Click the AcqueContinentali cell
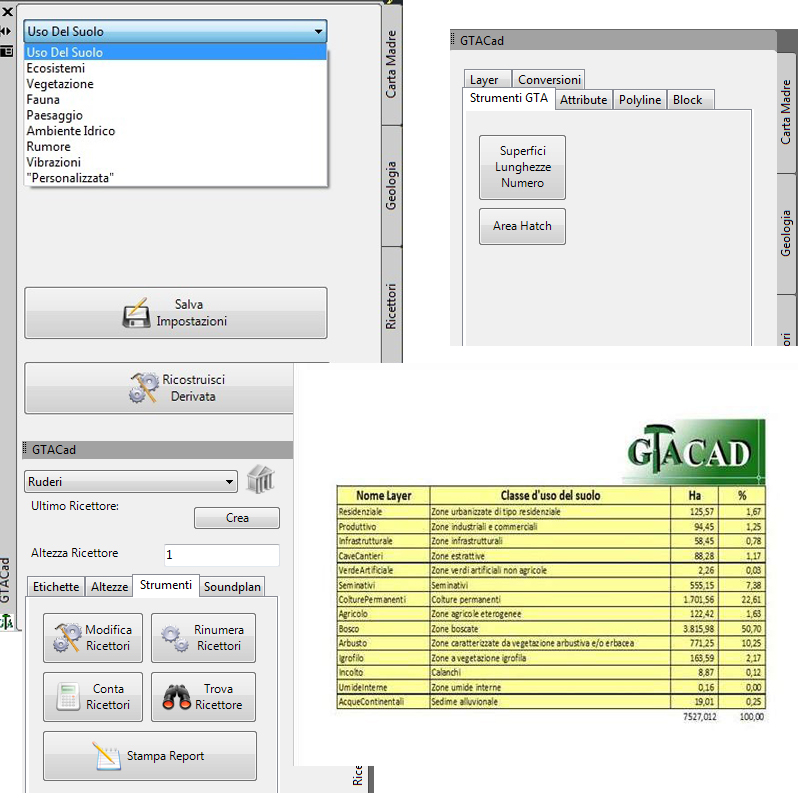The width and height of the screenshot is (798, 798). tap(384, 702)
